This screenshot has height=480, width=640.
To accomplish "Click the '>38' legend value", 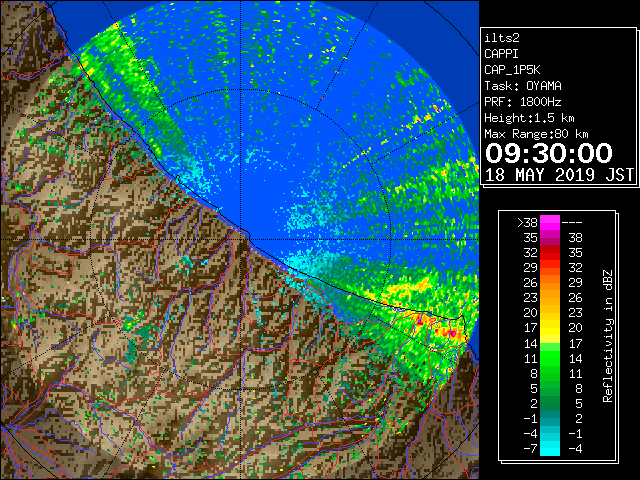I will 527,223.
